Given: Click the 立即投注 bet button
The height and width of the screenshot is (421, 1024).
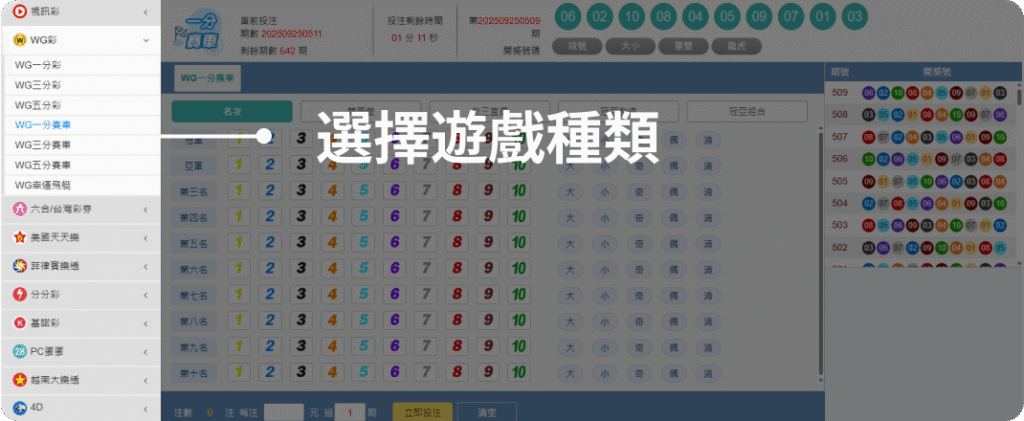Looking at the screenshot, I should point(422,413).
